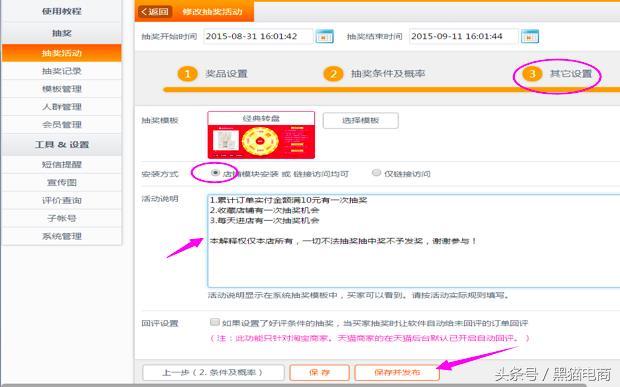Open 人群管理 in the sidebar
This screenshot has height=387, width=620.
point(62,107)
